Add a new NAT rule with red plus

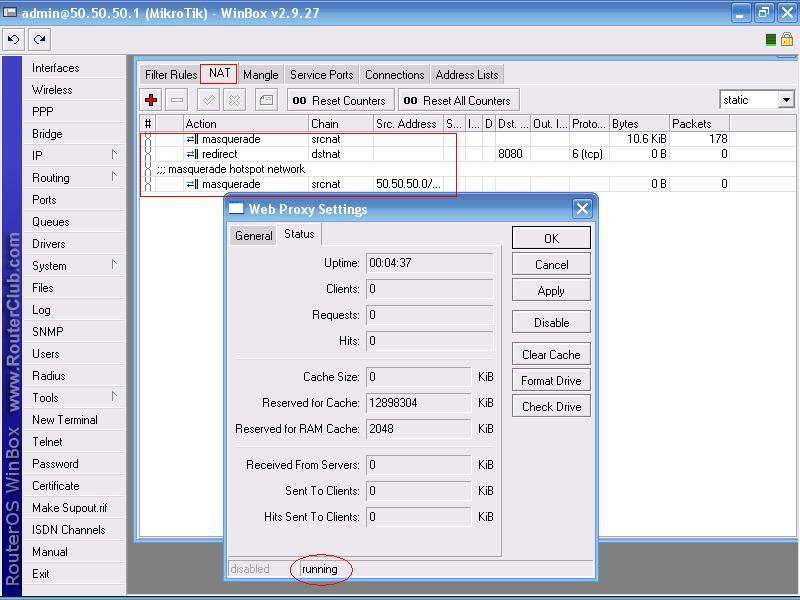coord(151,100)
